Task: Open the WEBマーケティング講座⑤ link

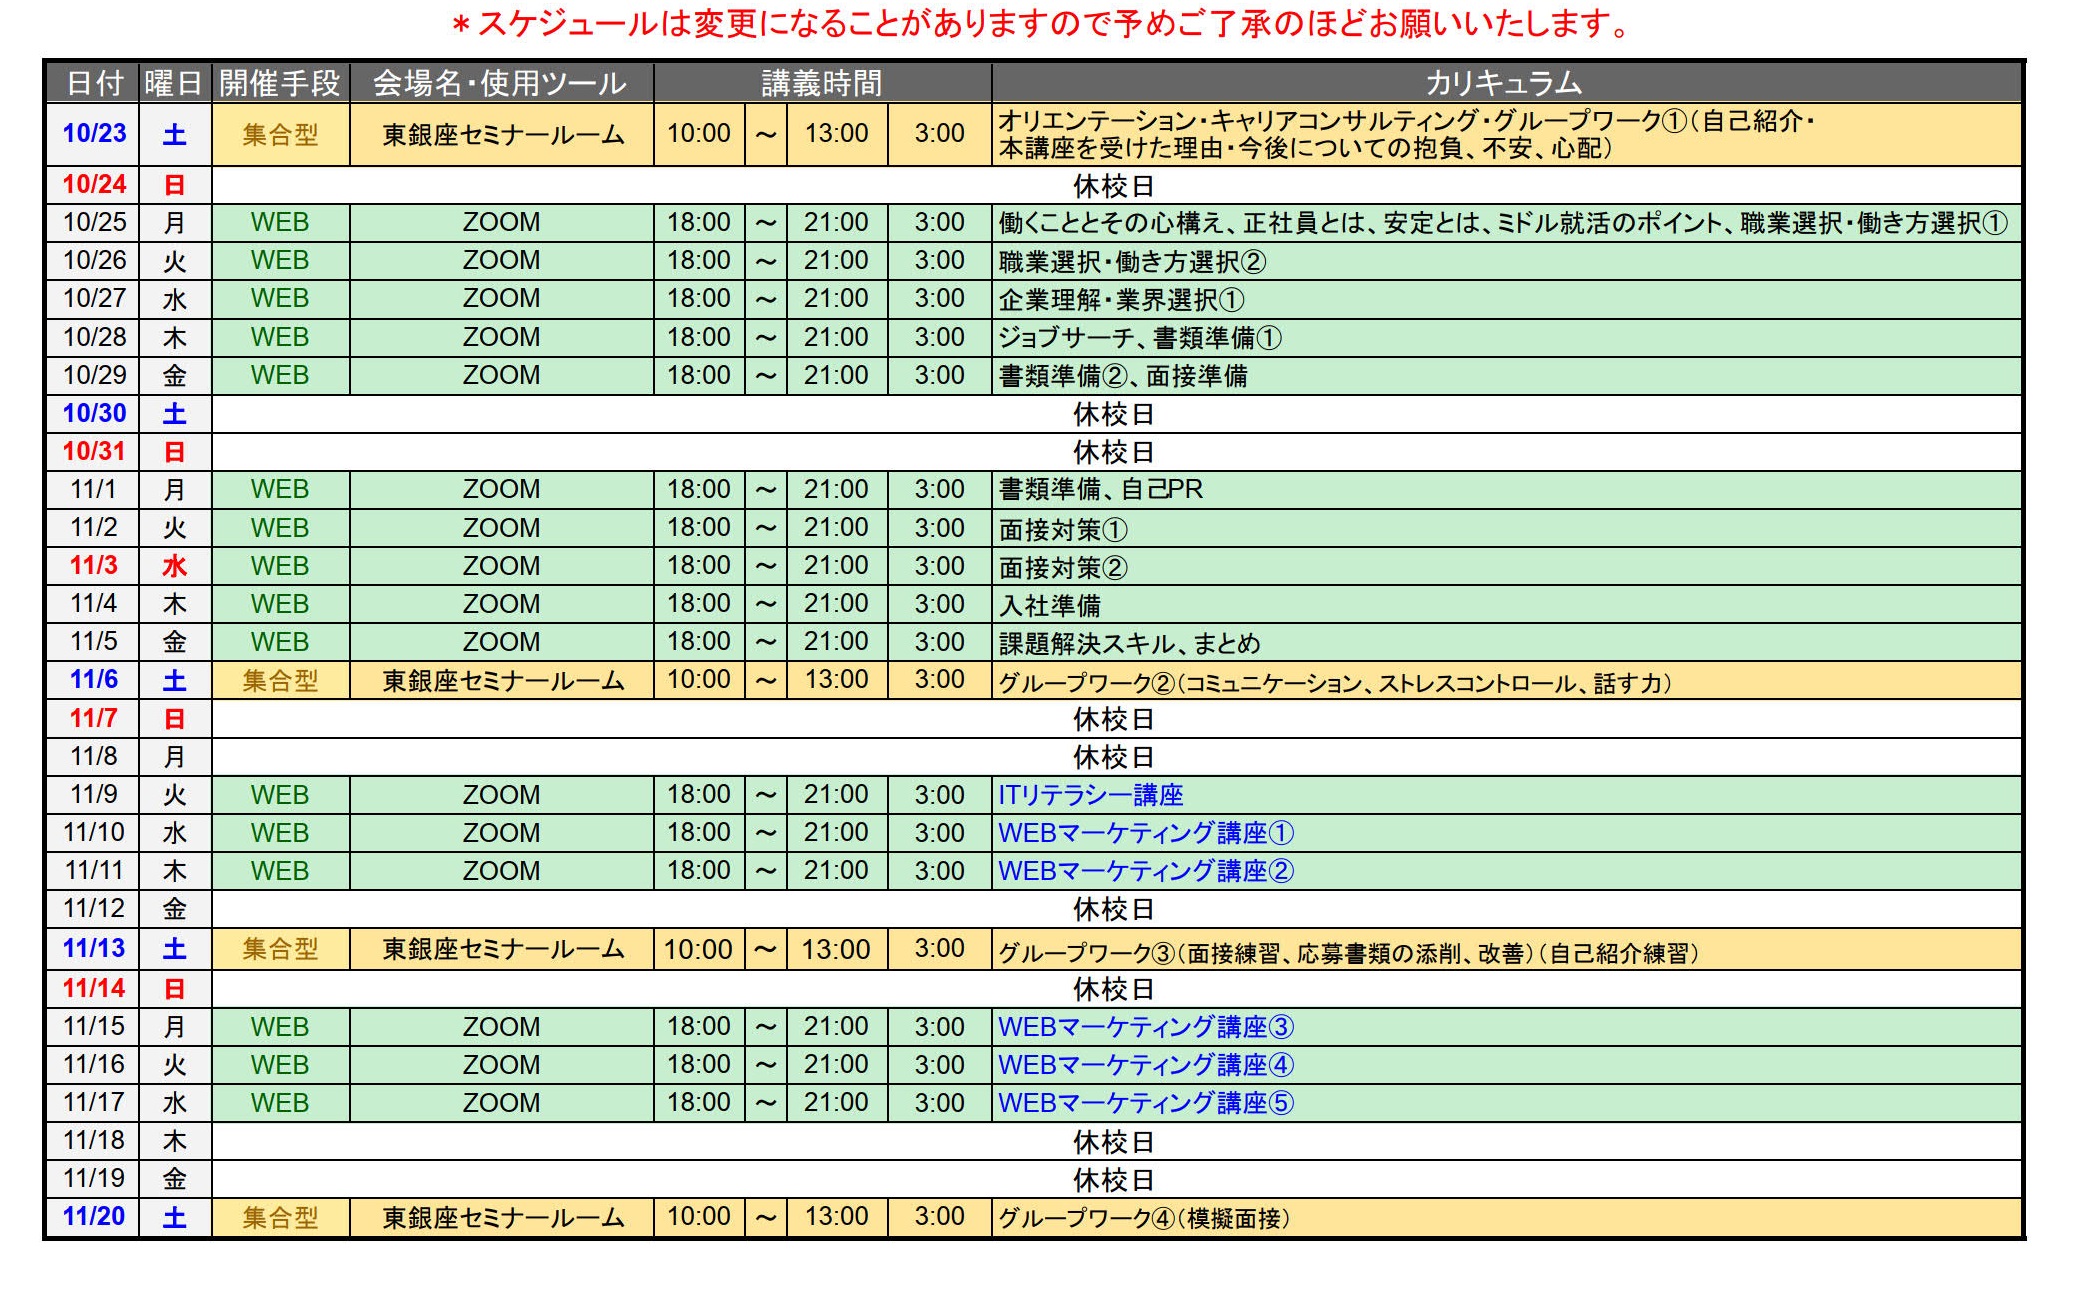Action: (1146, 1103)
